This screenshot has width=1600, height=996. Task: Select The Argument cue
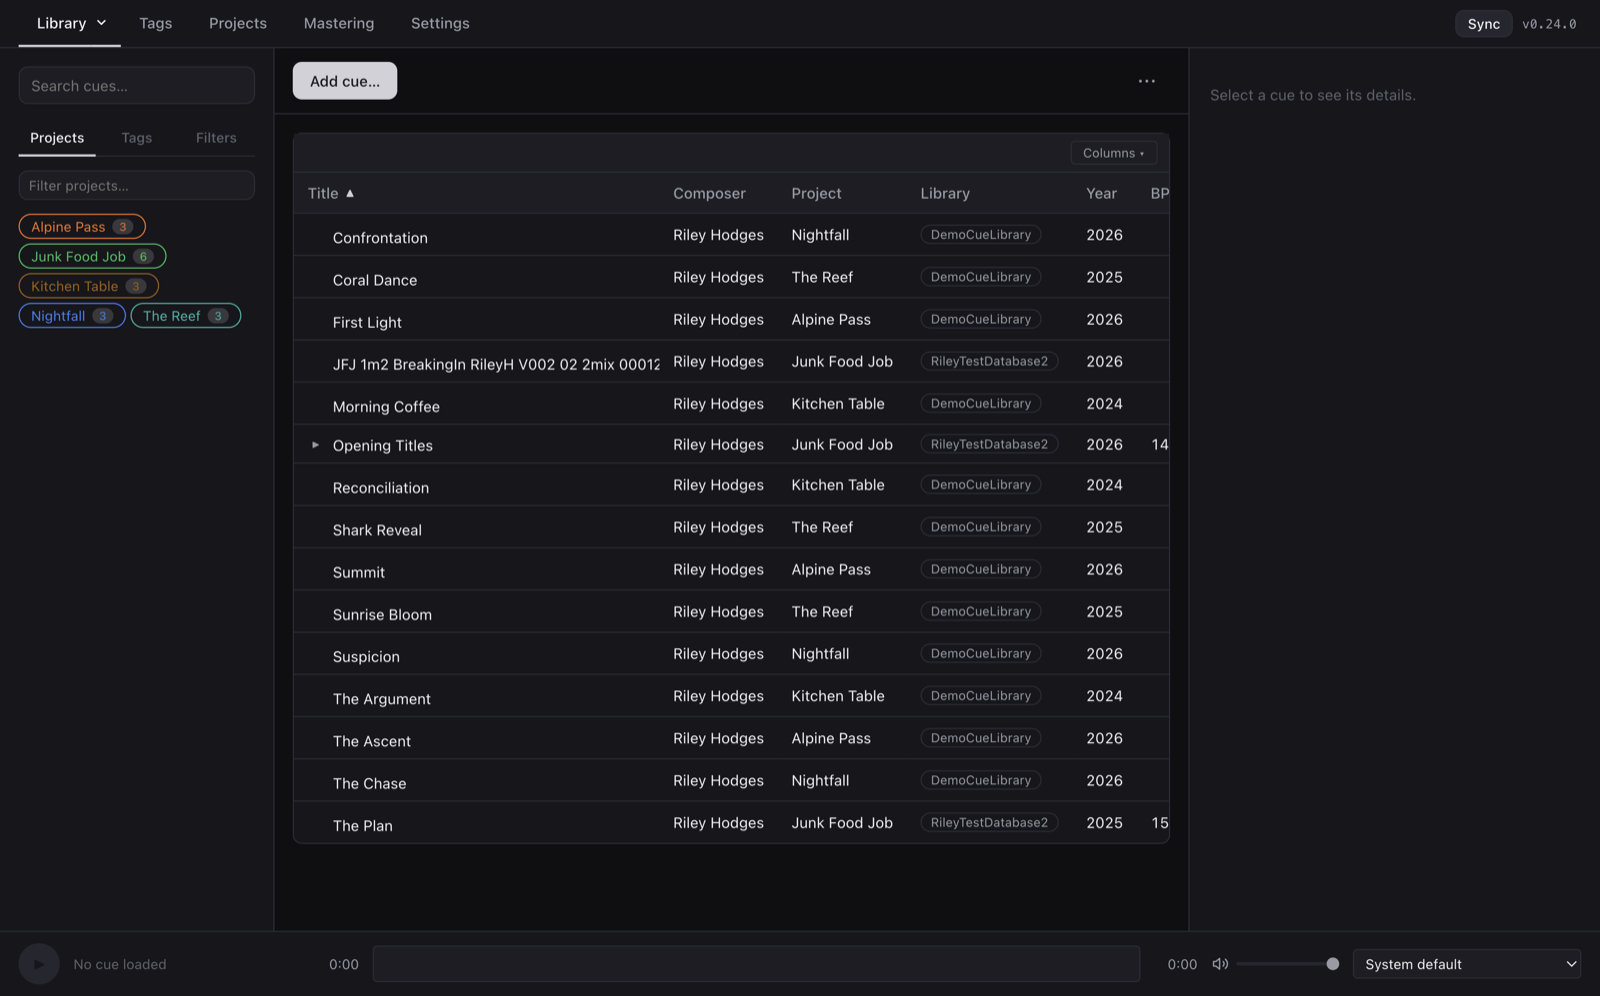coord(382,699)
